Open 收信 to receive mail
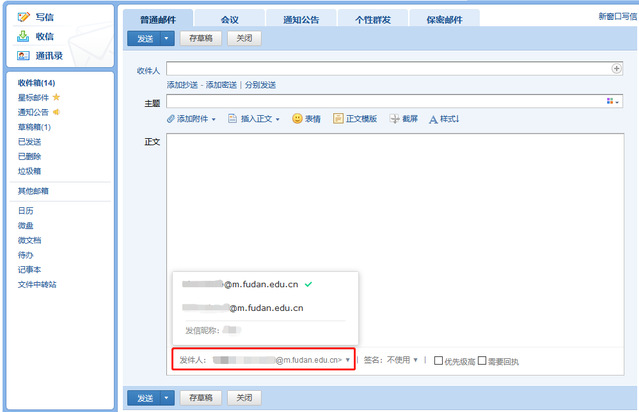Screen dimensions: 639x412 click(x=24, y=36)
